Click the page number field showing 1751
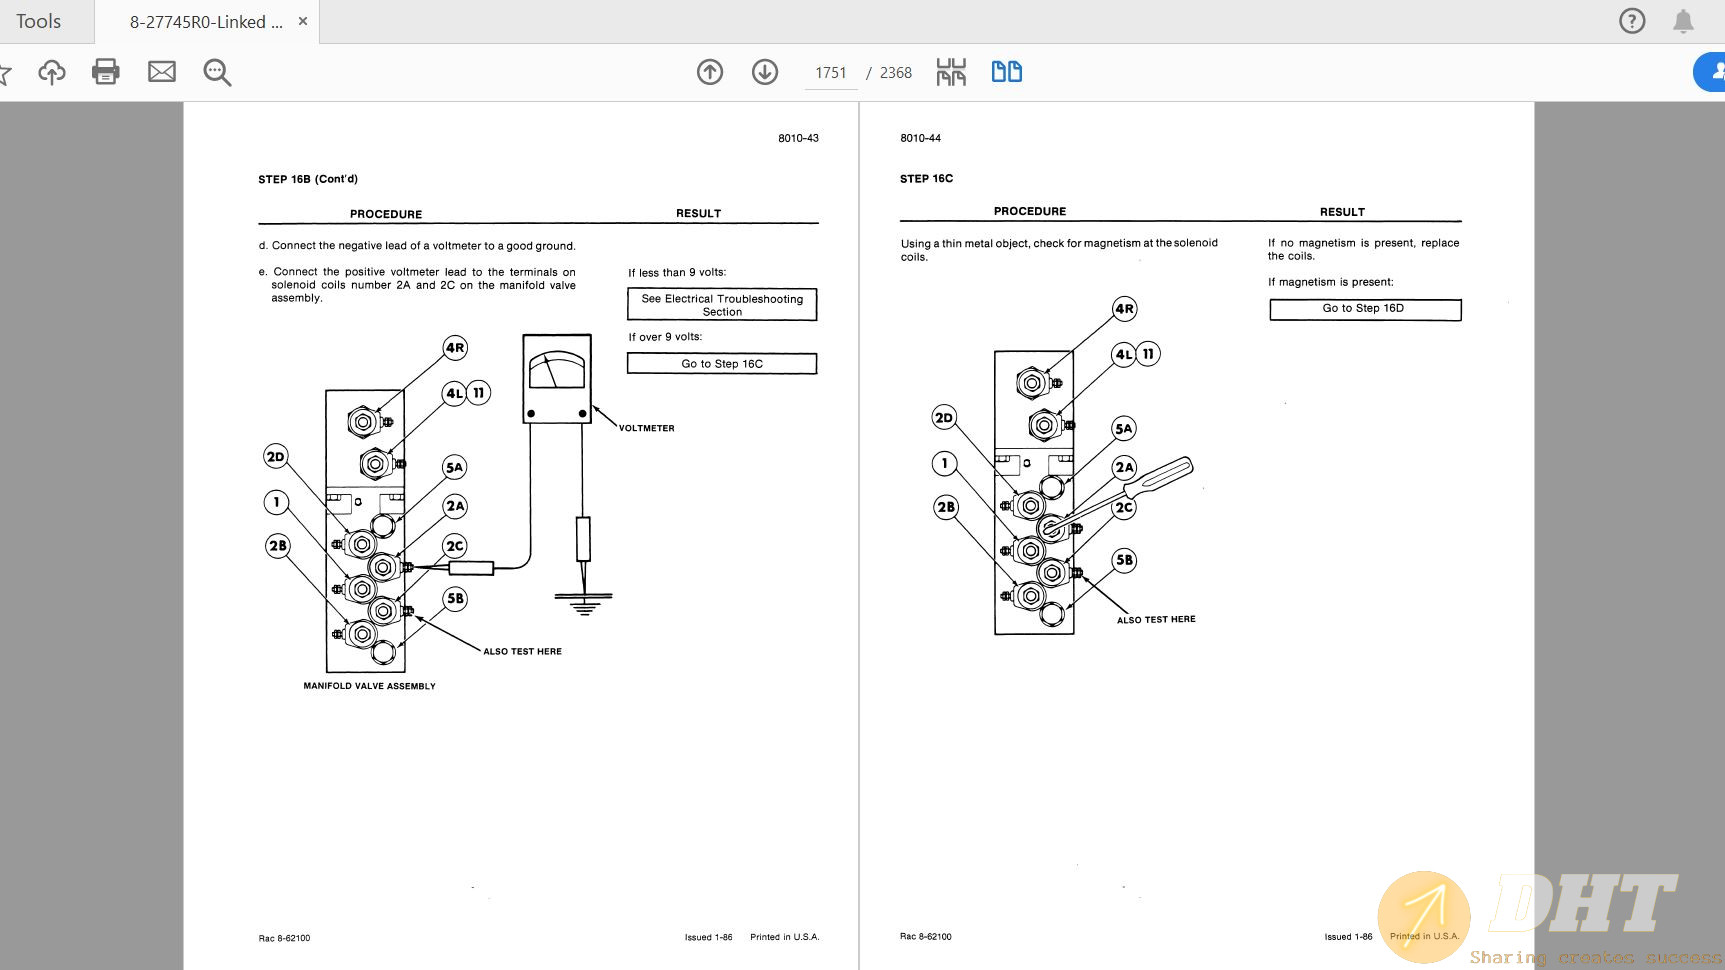 (830, 73)
